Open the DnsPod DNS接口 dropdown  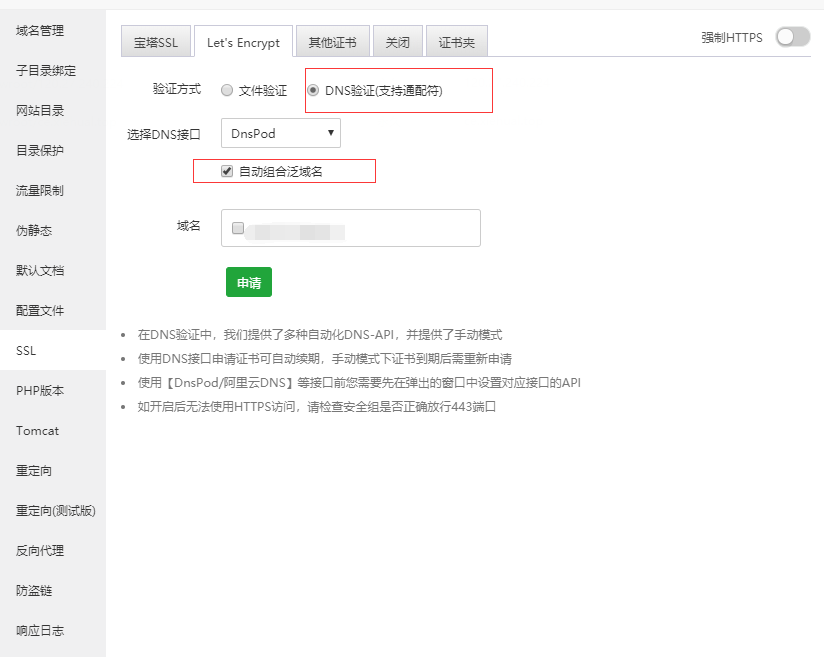[280, 133]
